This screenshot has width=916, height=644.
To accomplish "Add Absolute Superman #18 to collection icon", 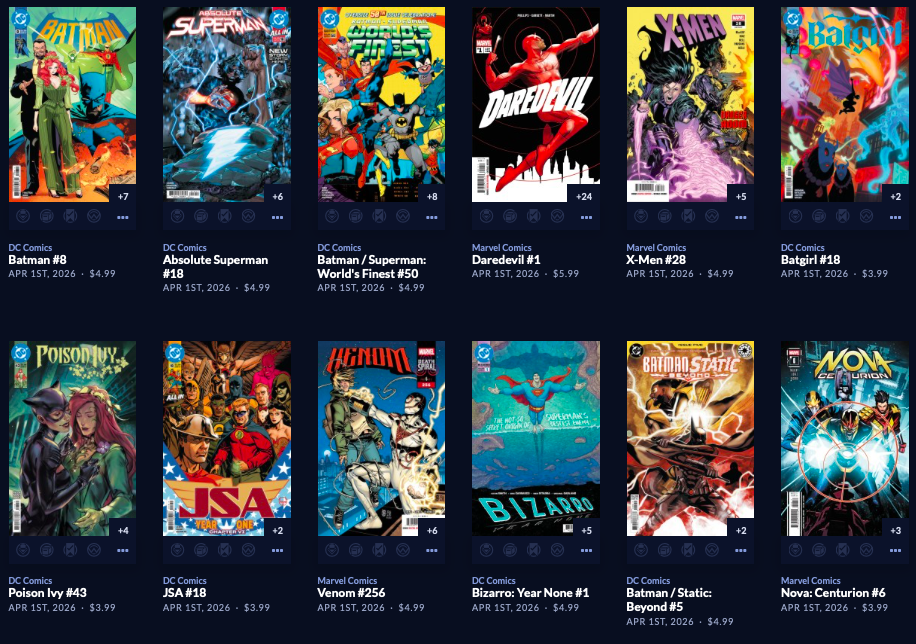I will 201,217.
